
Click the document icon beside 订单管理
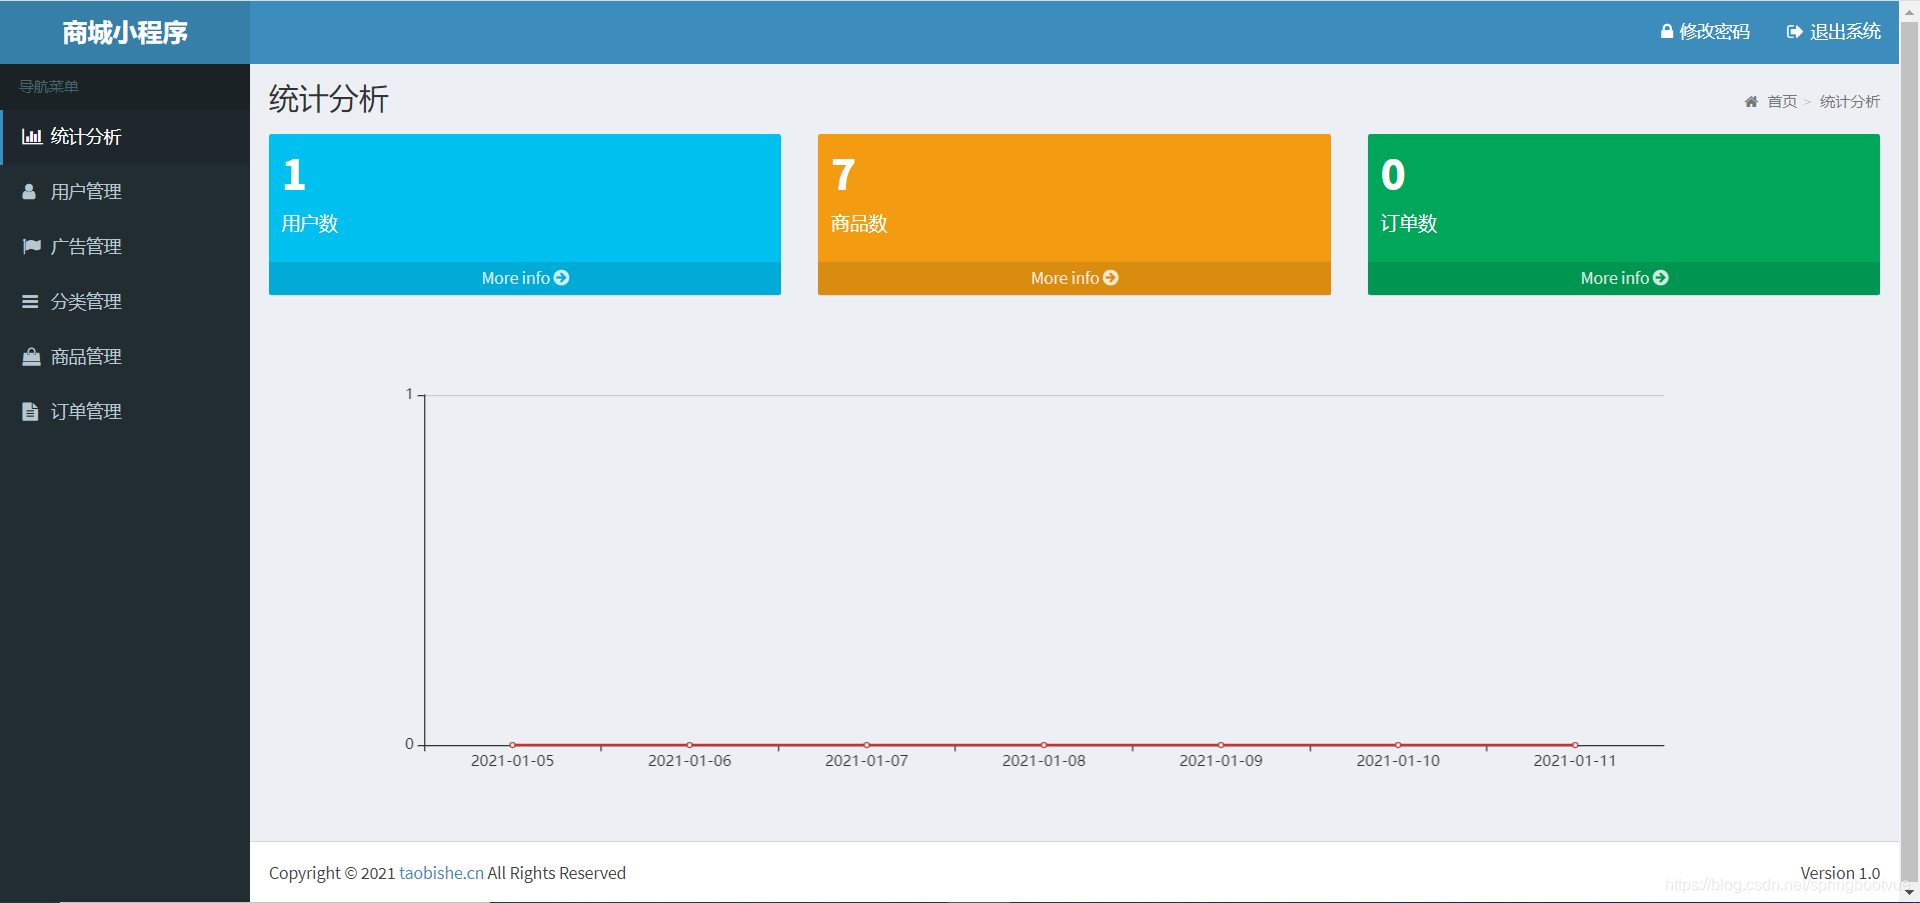coord(30,412)
